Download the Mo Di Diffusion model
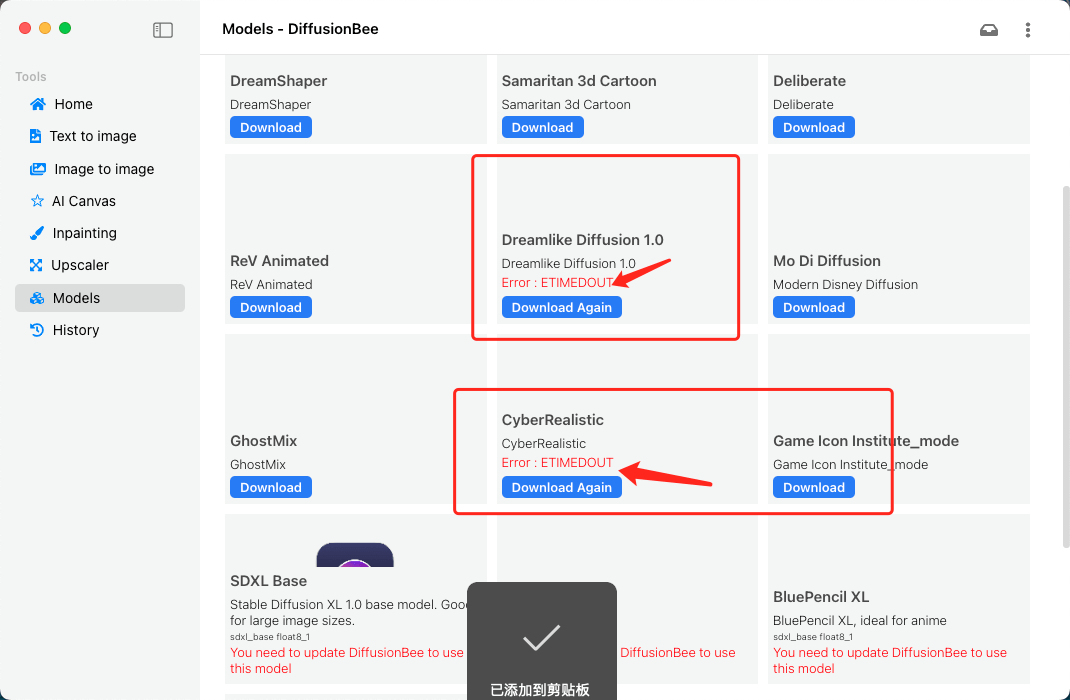 coord(813,307)
